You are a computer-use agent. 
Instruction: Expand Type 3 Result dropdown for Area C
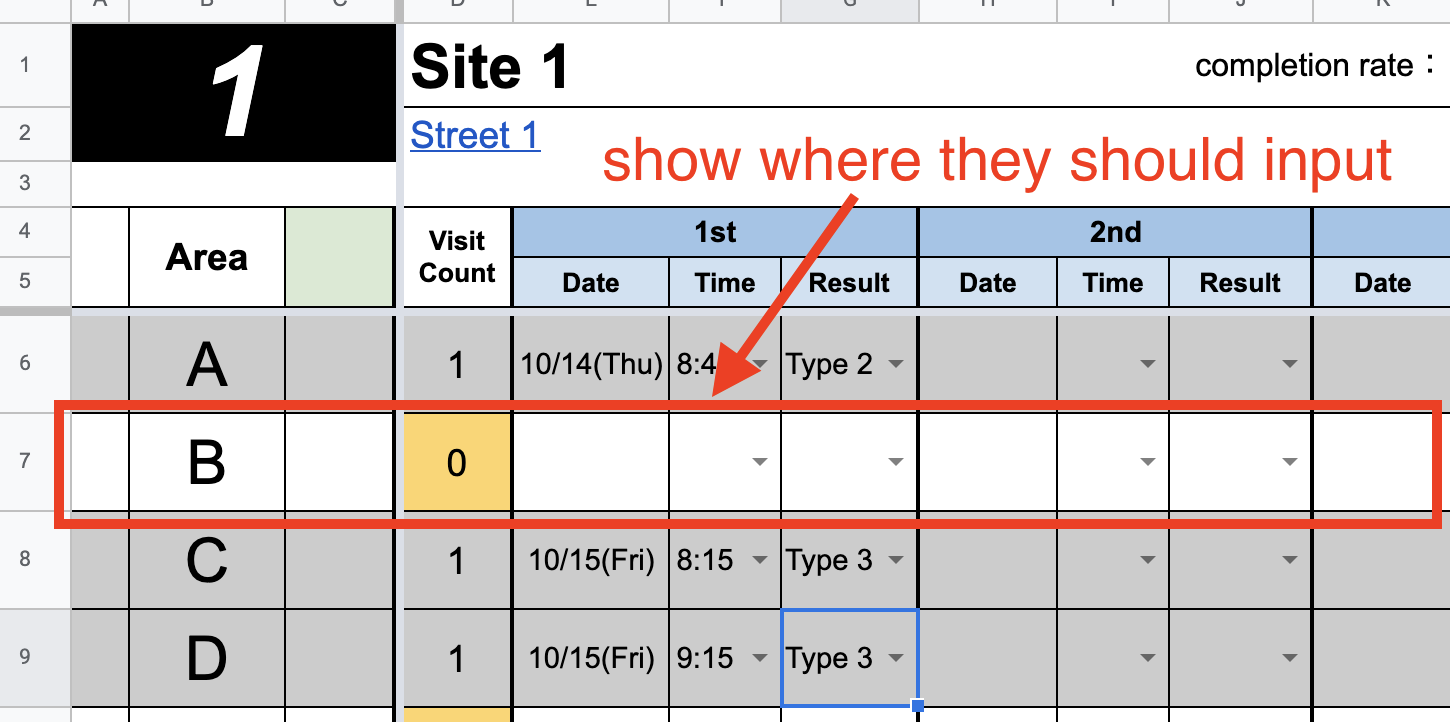896,560
